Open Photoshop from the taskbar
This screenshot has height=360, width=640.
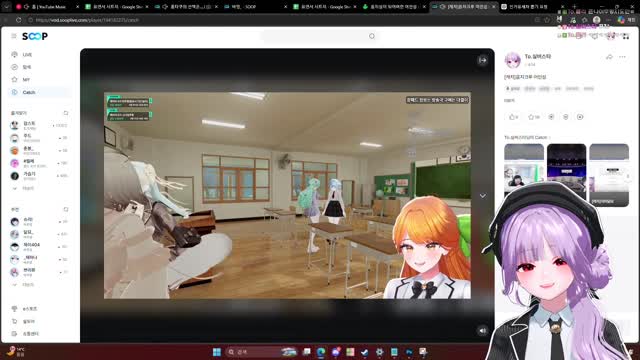[x=409, y=352]
